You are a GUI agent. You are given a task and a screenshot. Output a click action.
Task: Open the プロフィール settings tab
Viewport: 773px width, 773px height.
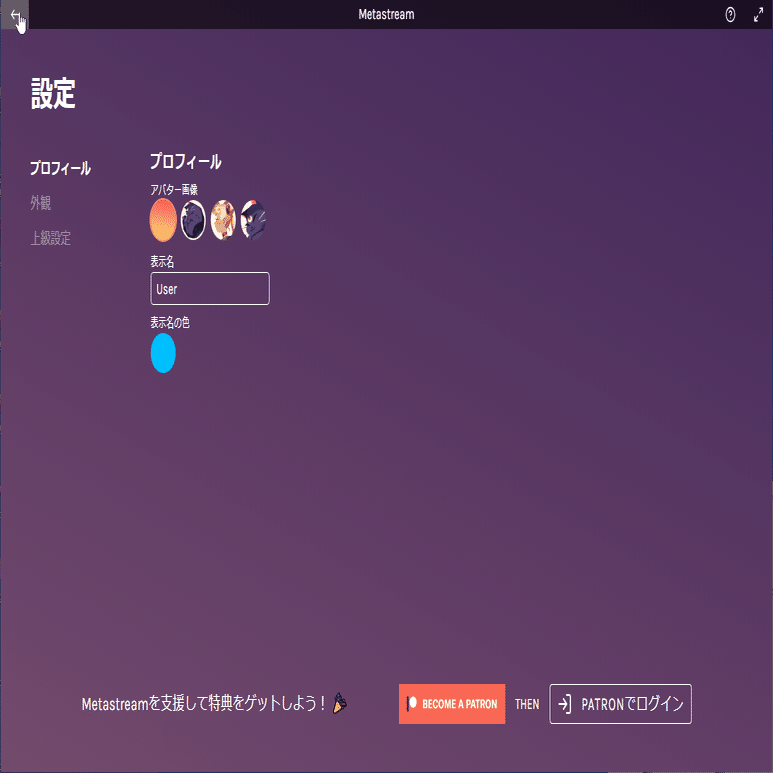tap(60, 168)
